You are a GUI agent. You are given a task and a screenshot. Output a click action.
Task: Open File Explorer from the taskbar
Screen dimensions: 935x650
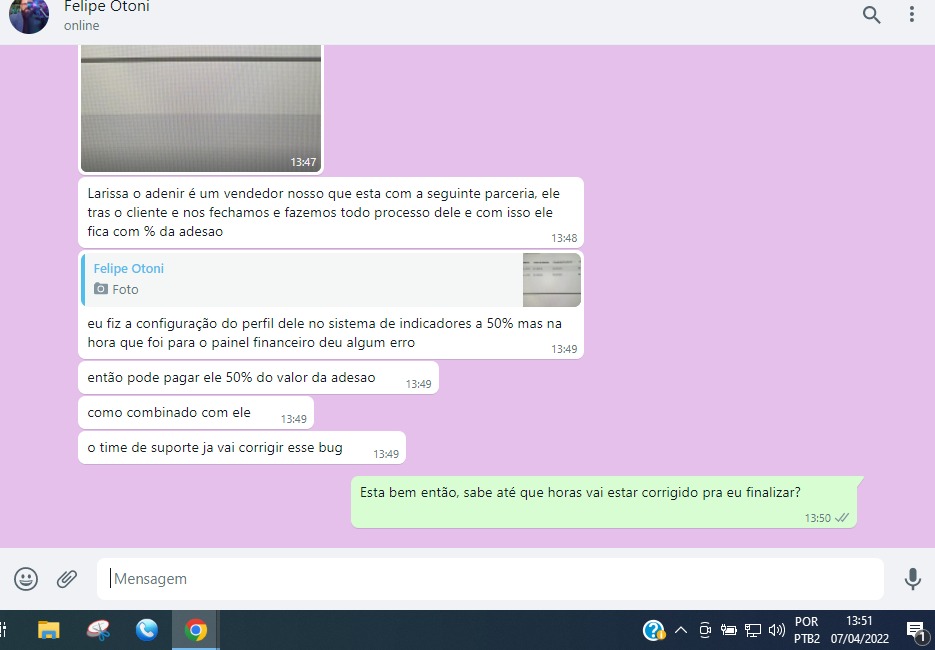tap(48, 630)
